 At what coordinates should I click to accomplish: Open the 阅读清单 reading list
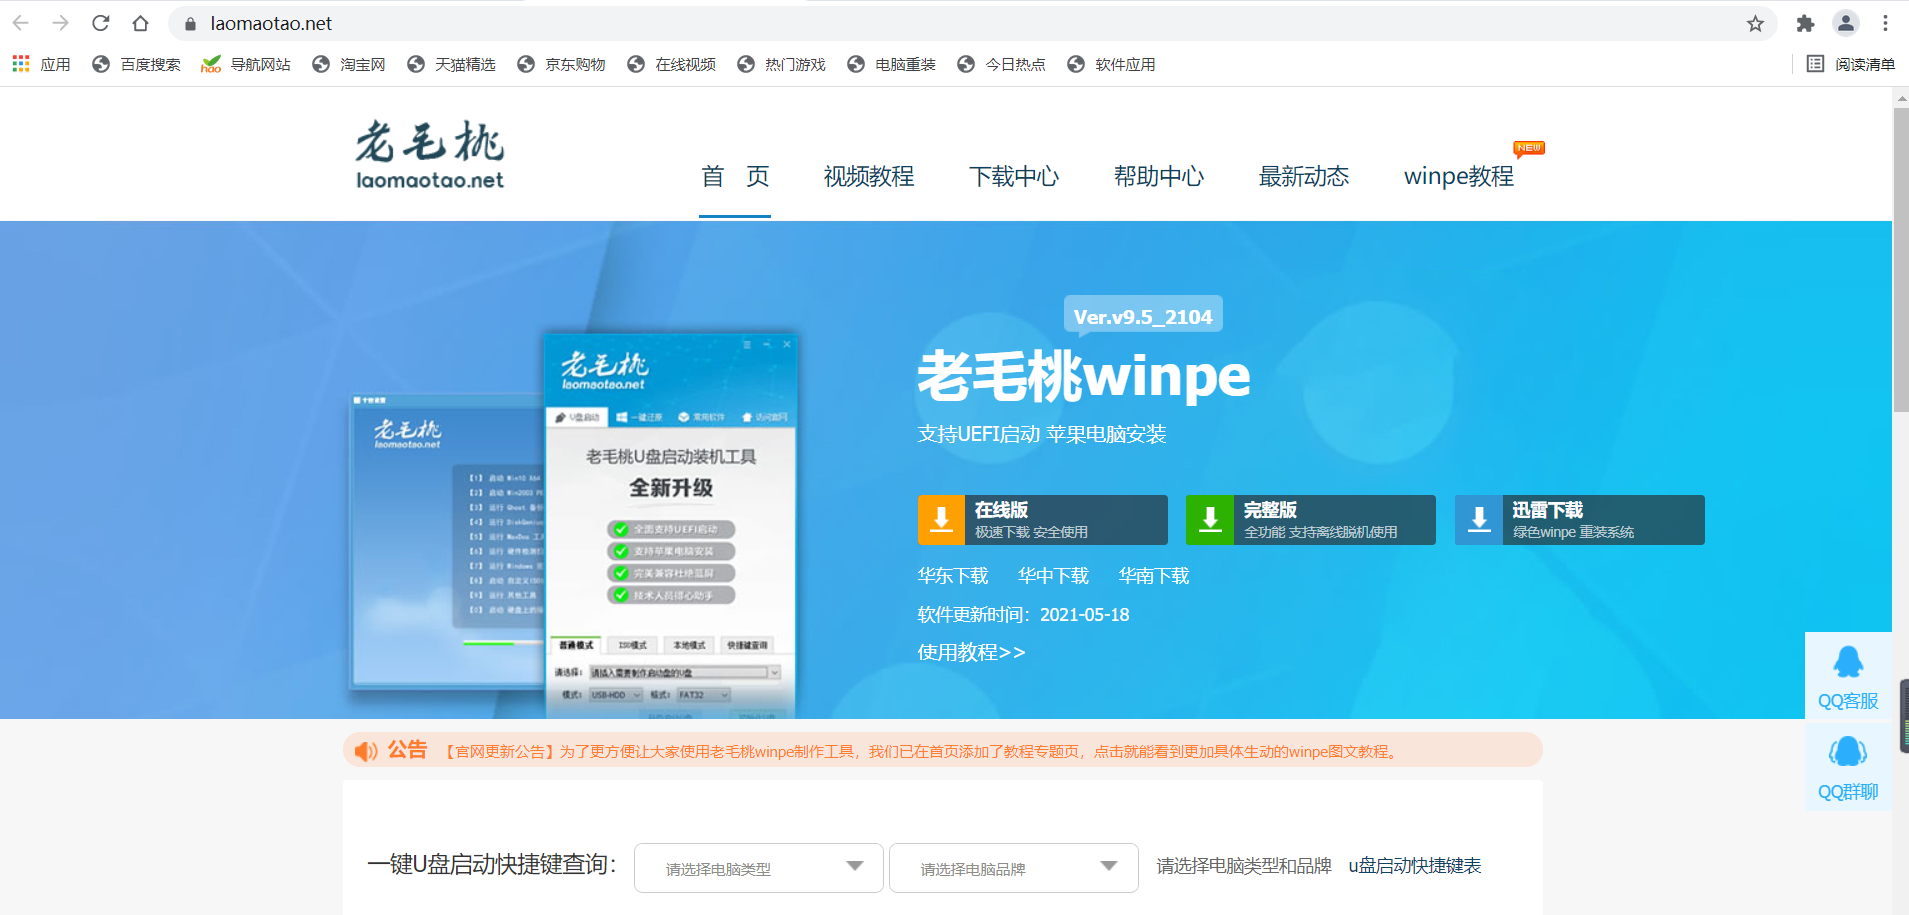point(1851,64)
